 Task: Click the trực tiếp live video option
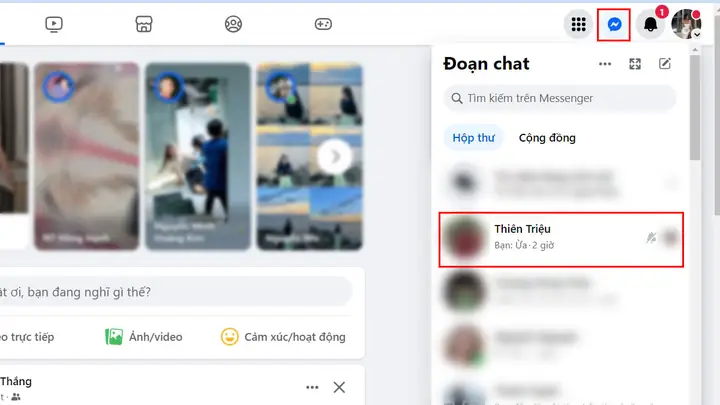point(27,337)
